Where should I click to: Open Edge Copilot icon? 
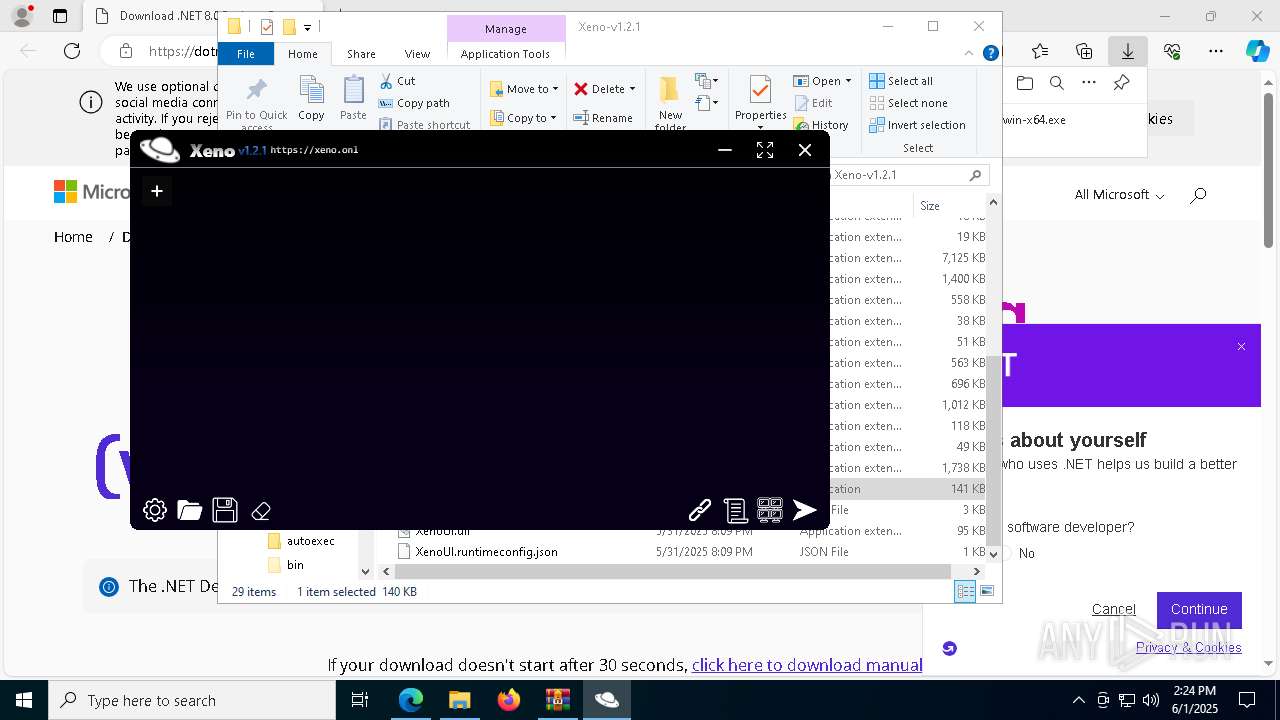click(x=1258, y=51)
